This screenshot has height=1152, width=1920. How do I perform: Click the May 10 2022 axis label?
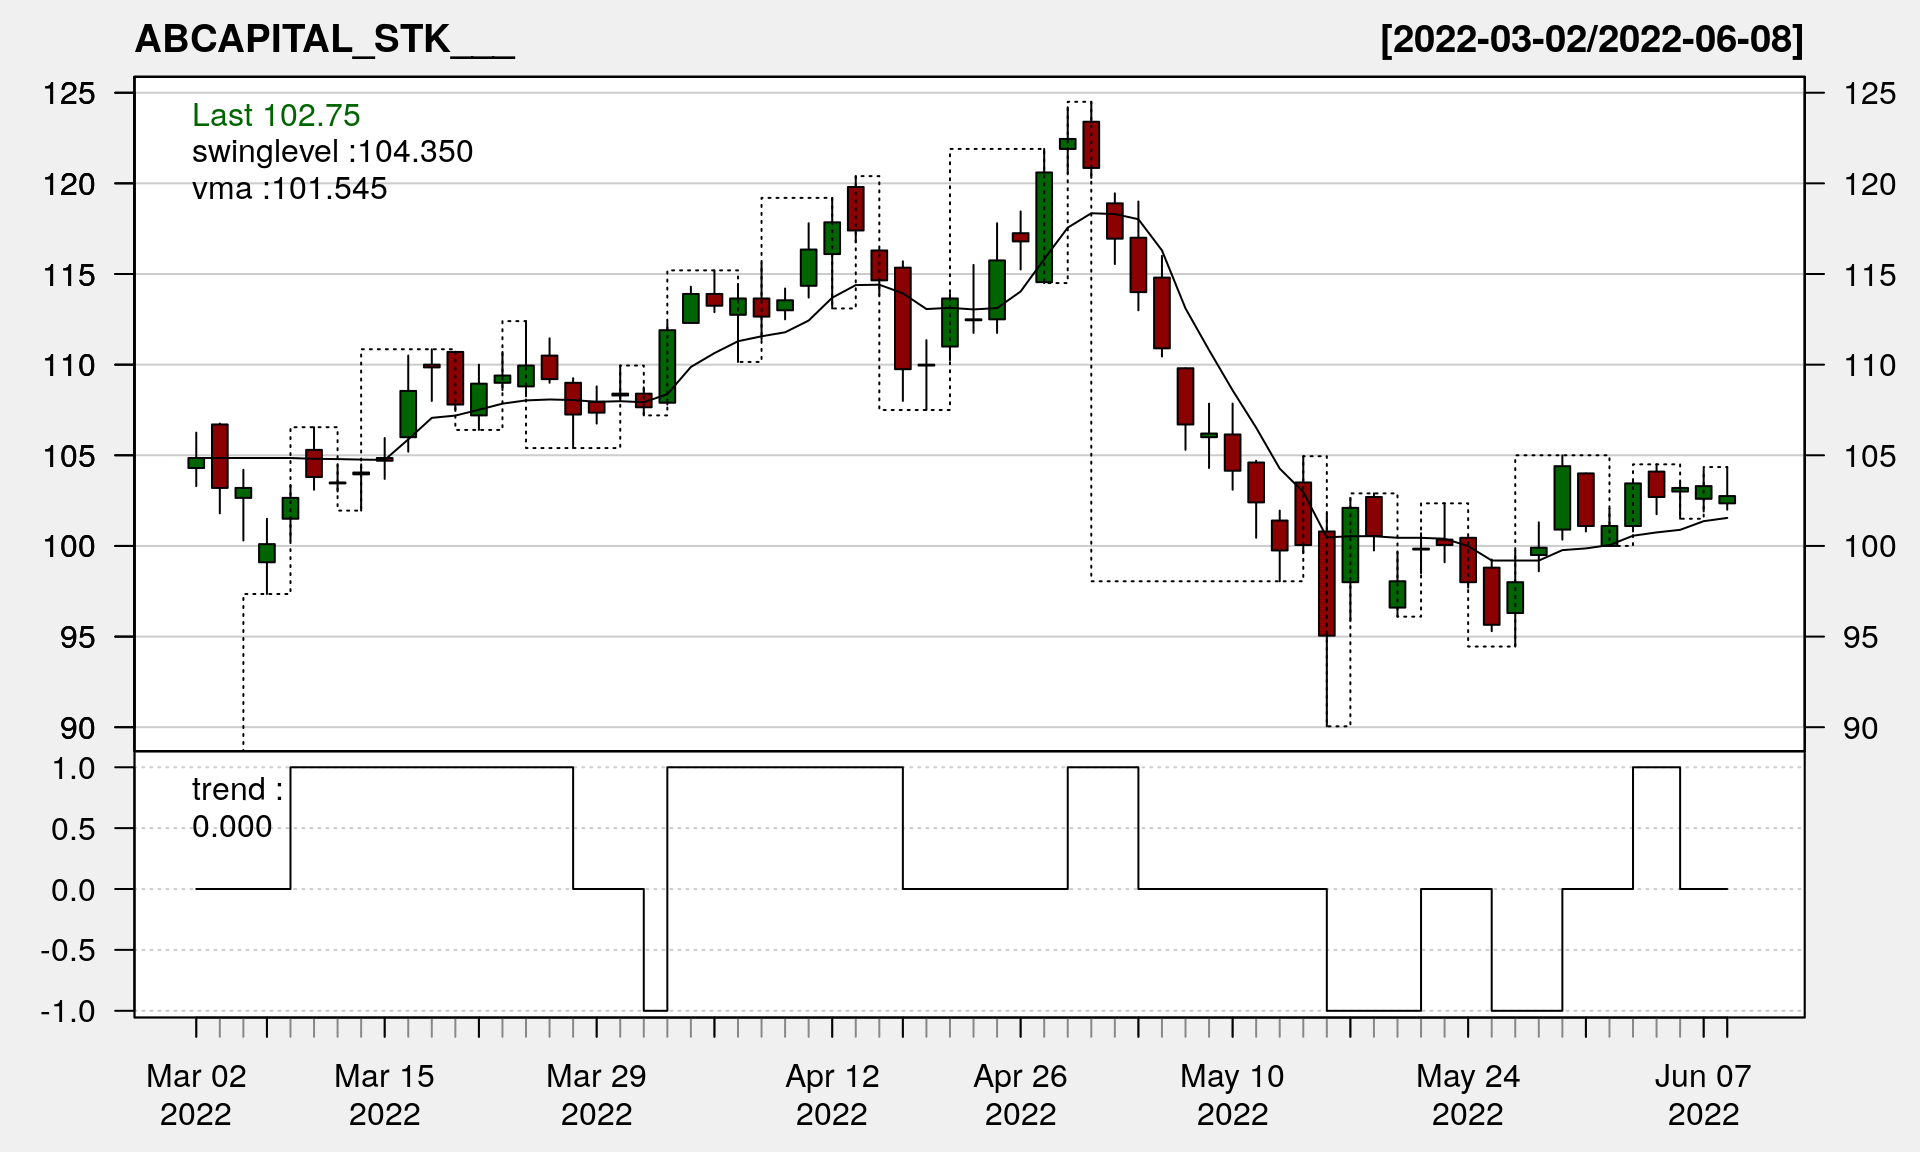tap(1232, 1094)
